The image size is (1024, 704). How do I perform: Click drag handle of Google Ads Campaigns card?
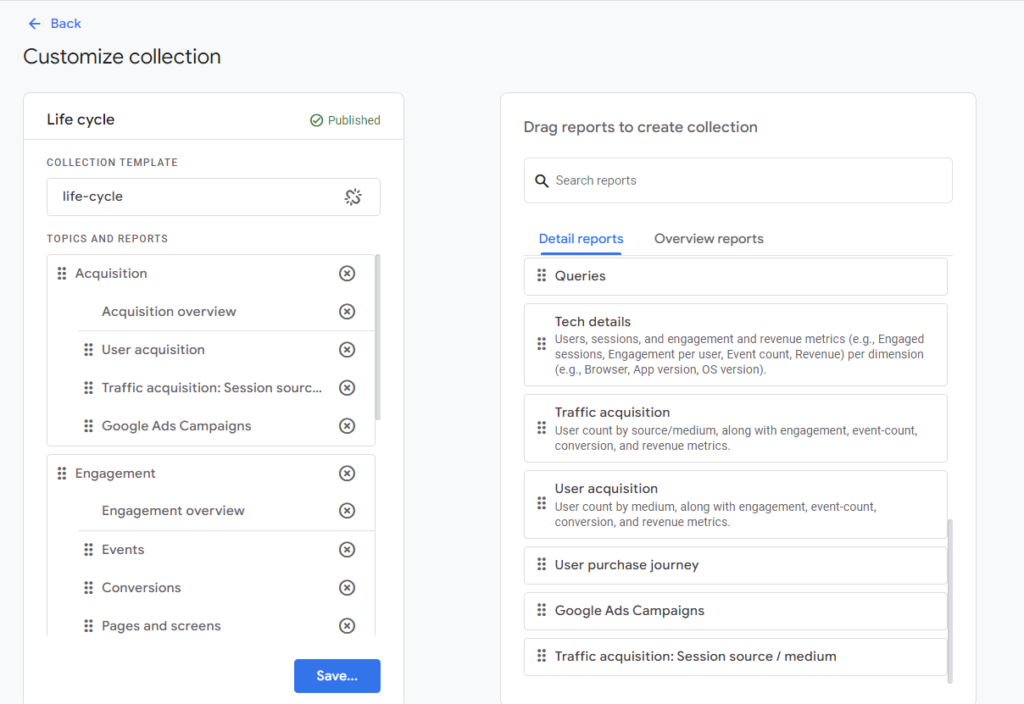pos(541,610)
